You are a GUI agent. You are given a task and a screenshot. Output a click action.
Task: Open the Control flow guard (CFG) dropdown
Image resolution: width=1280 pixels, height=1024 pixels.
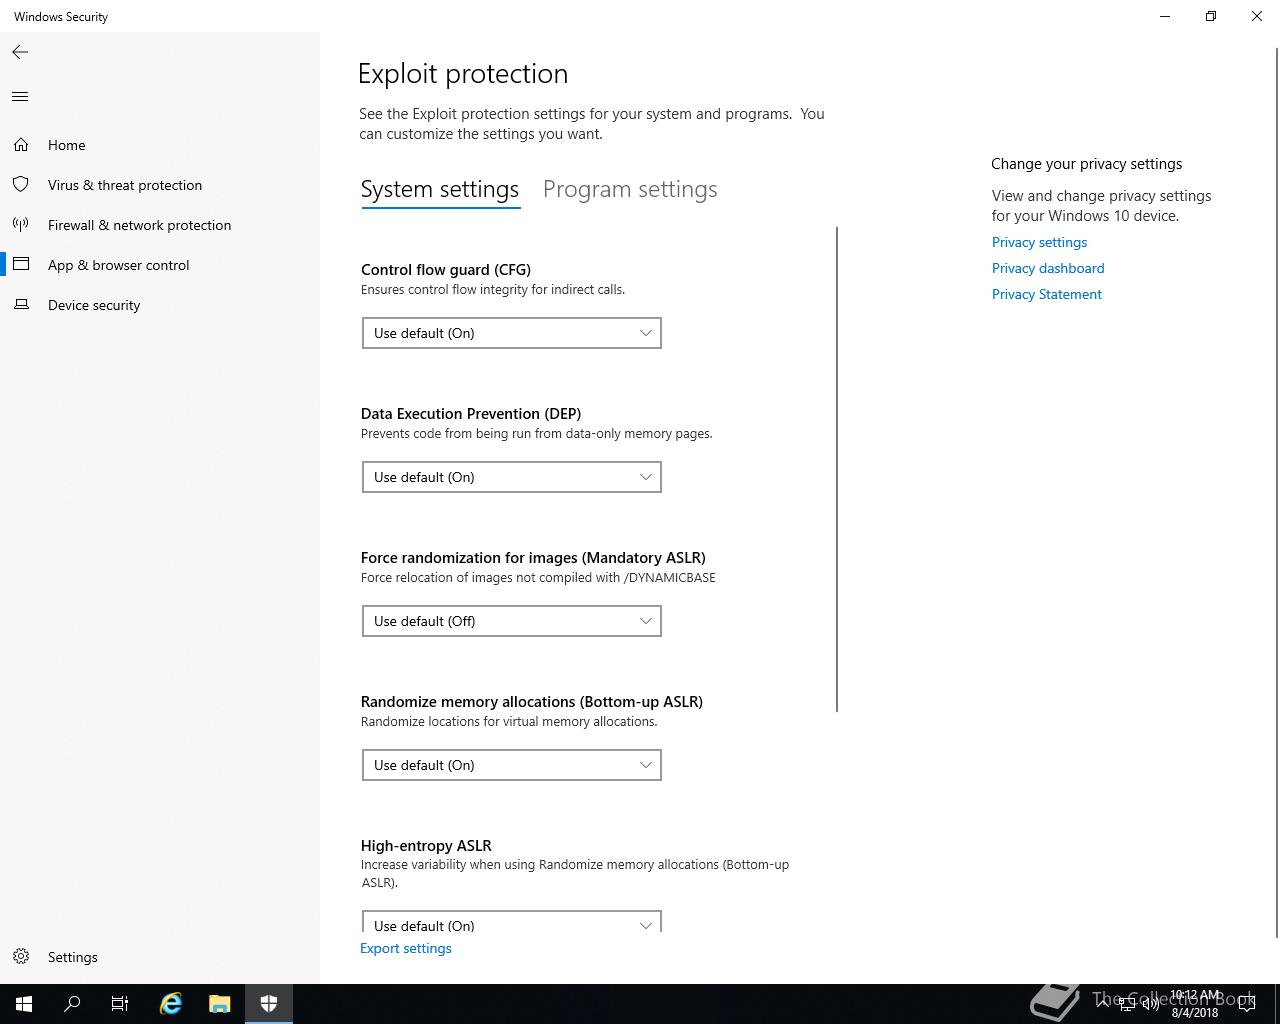[x=512, y=333]
